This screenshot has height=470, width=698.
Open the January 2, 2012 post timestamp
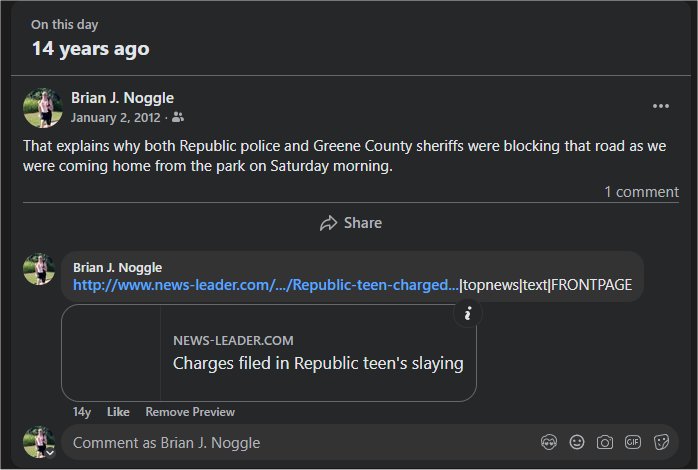pyautogui.click(x=117, y=117)
